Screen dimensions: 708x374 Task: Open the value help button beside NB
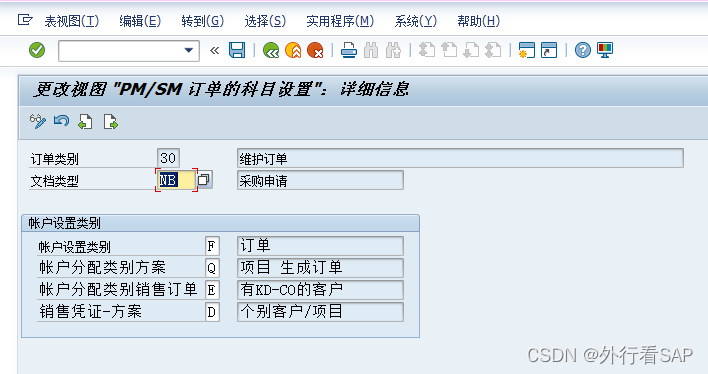(x=204, y=180)
